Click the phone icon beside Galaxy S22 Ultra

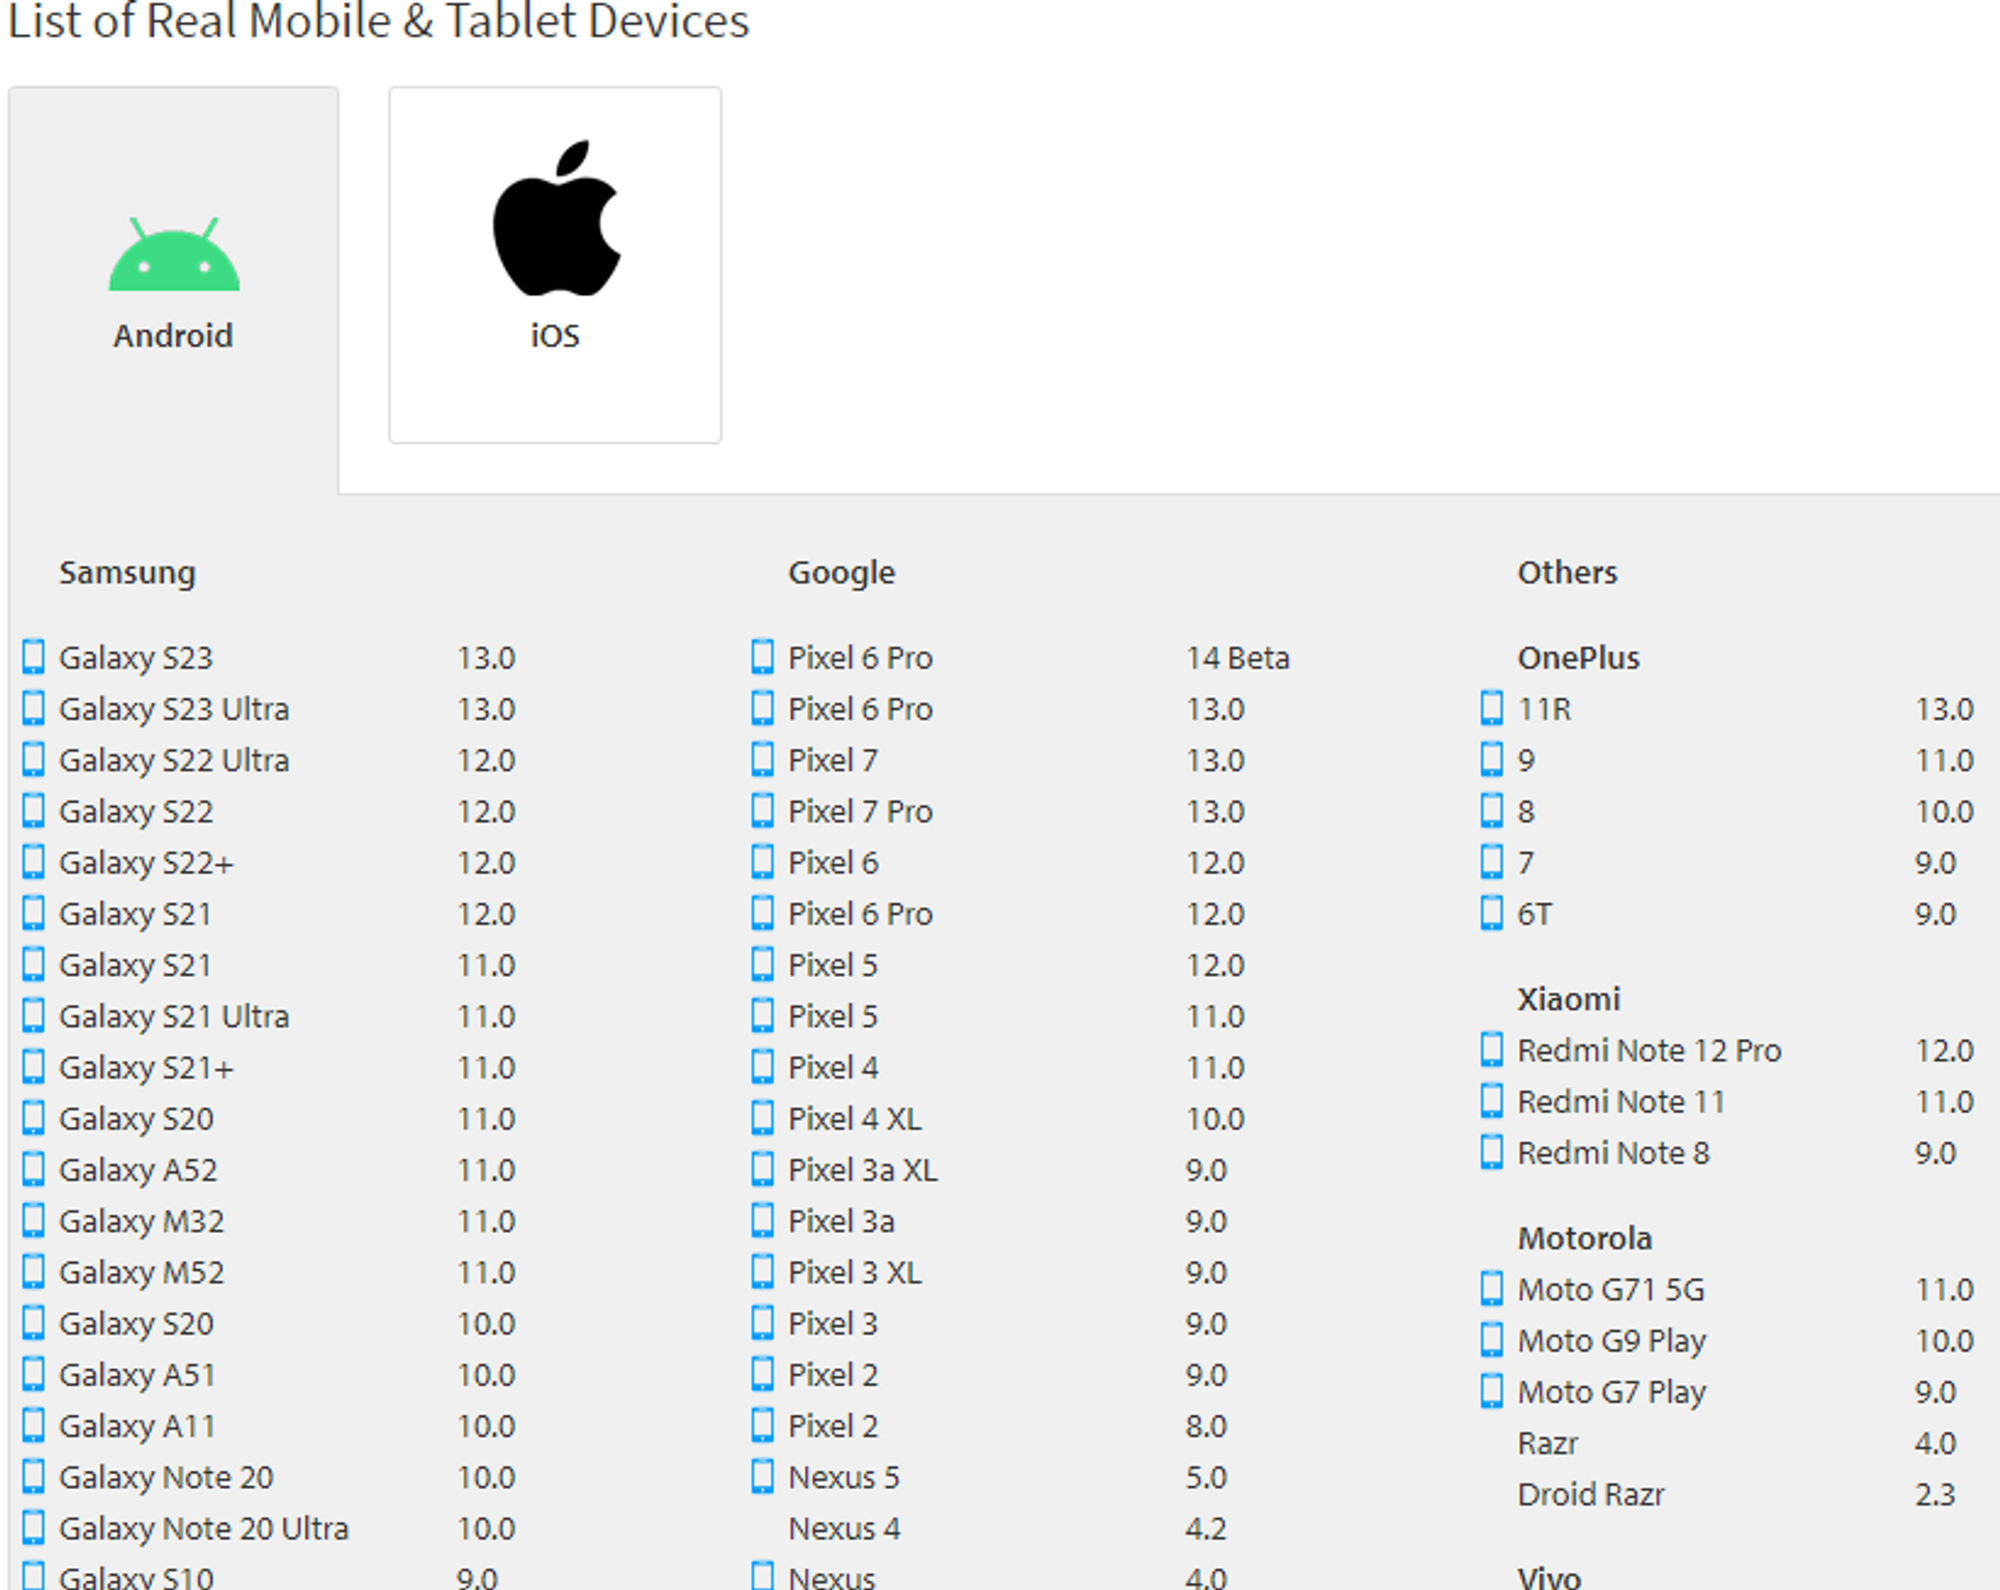click(33, 759)
